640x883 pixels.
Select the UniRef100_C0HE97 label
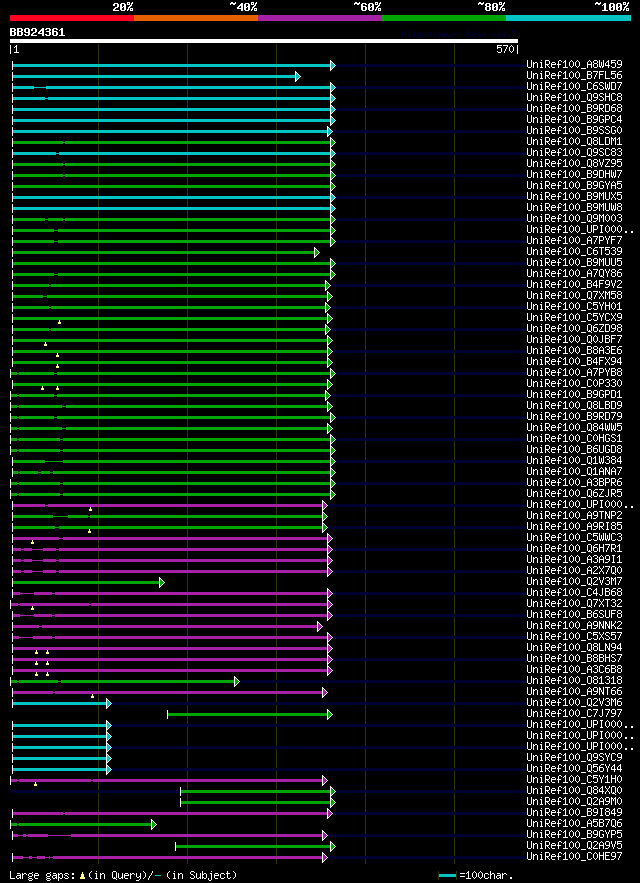(x=574, y=858)
